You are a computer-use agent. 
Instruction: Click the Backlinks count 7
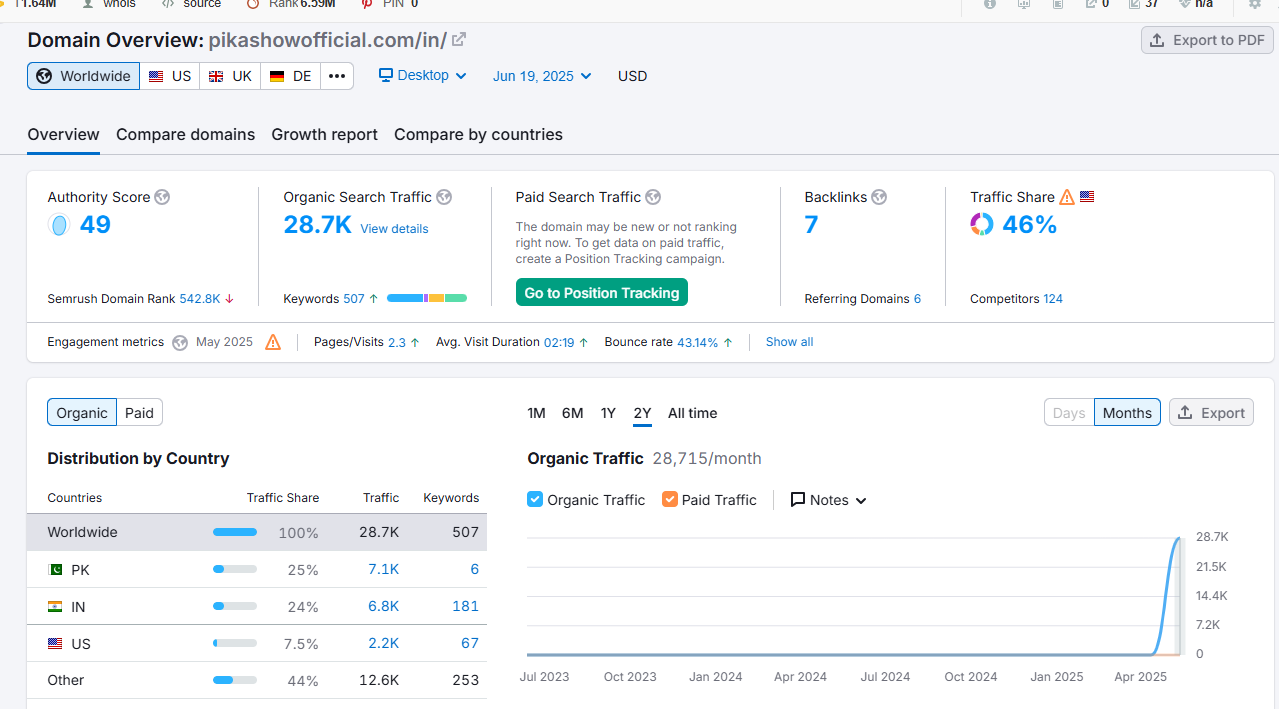811,225
